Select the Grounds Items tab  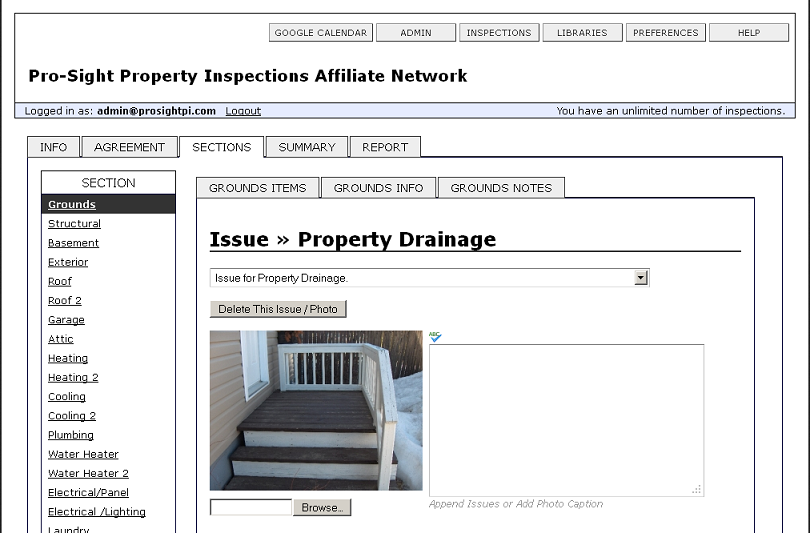[x=258, y=188]
